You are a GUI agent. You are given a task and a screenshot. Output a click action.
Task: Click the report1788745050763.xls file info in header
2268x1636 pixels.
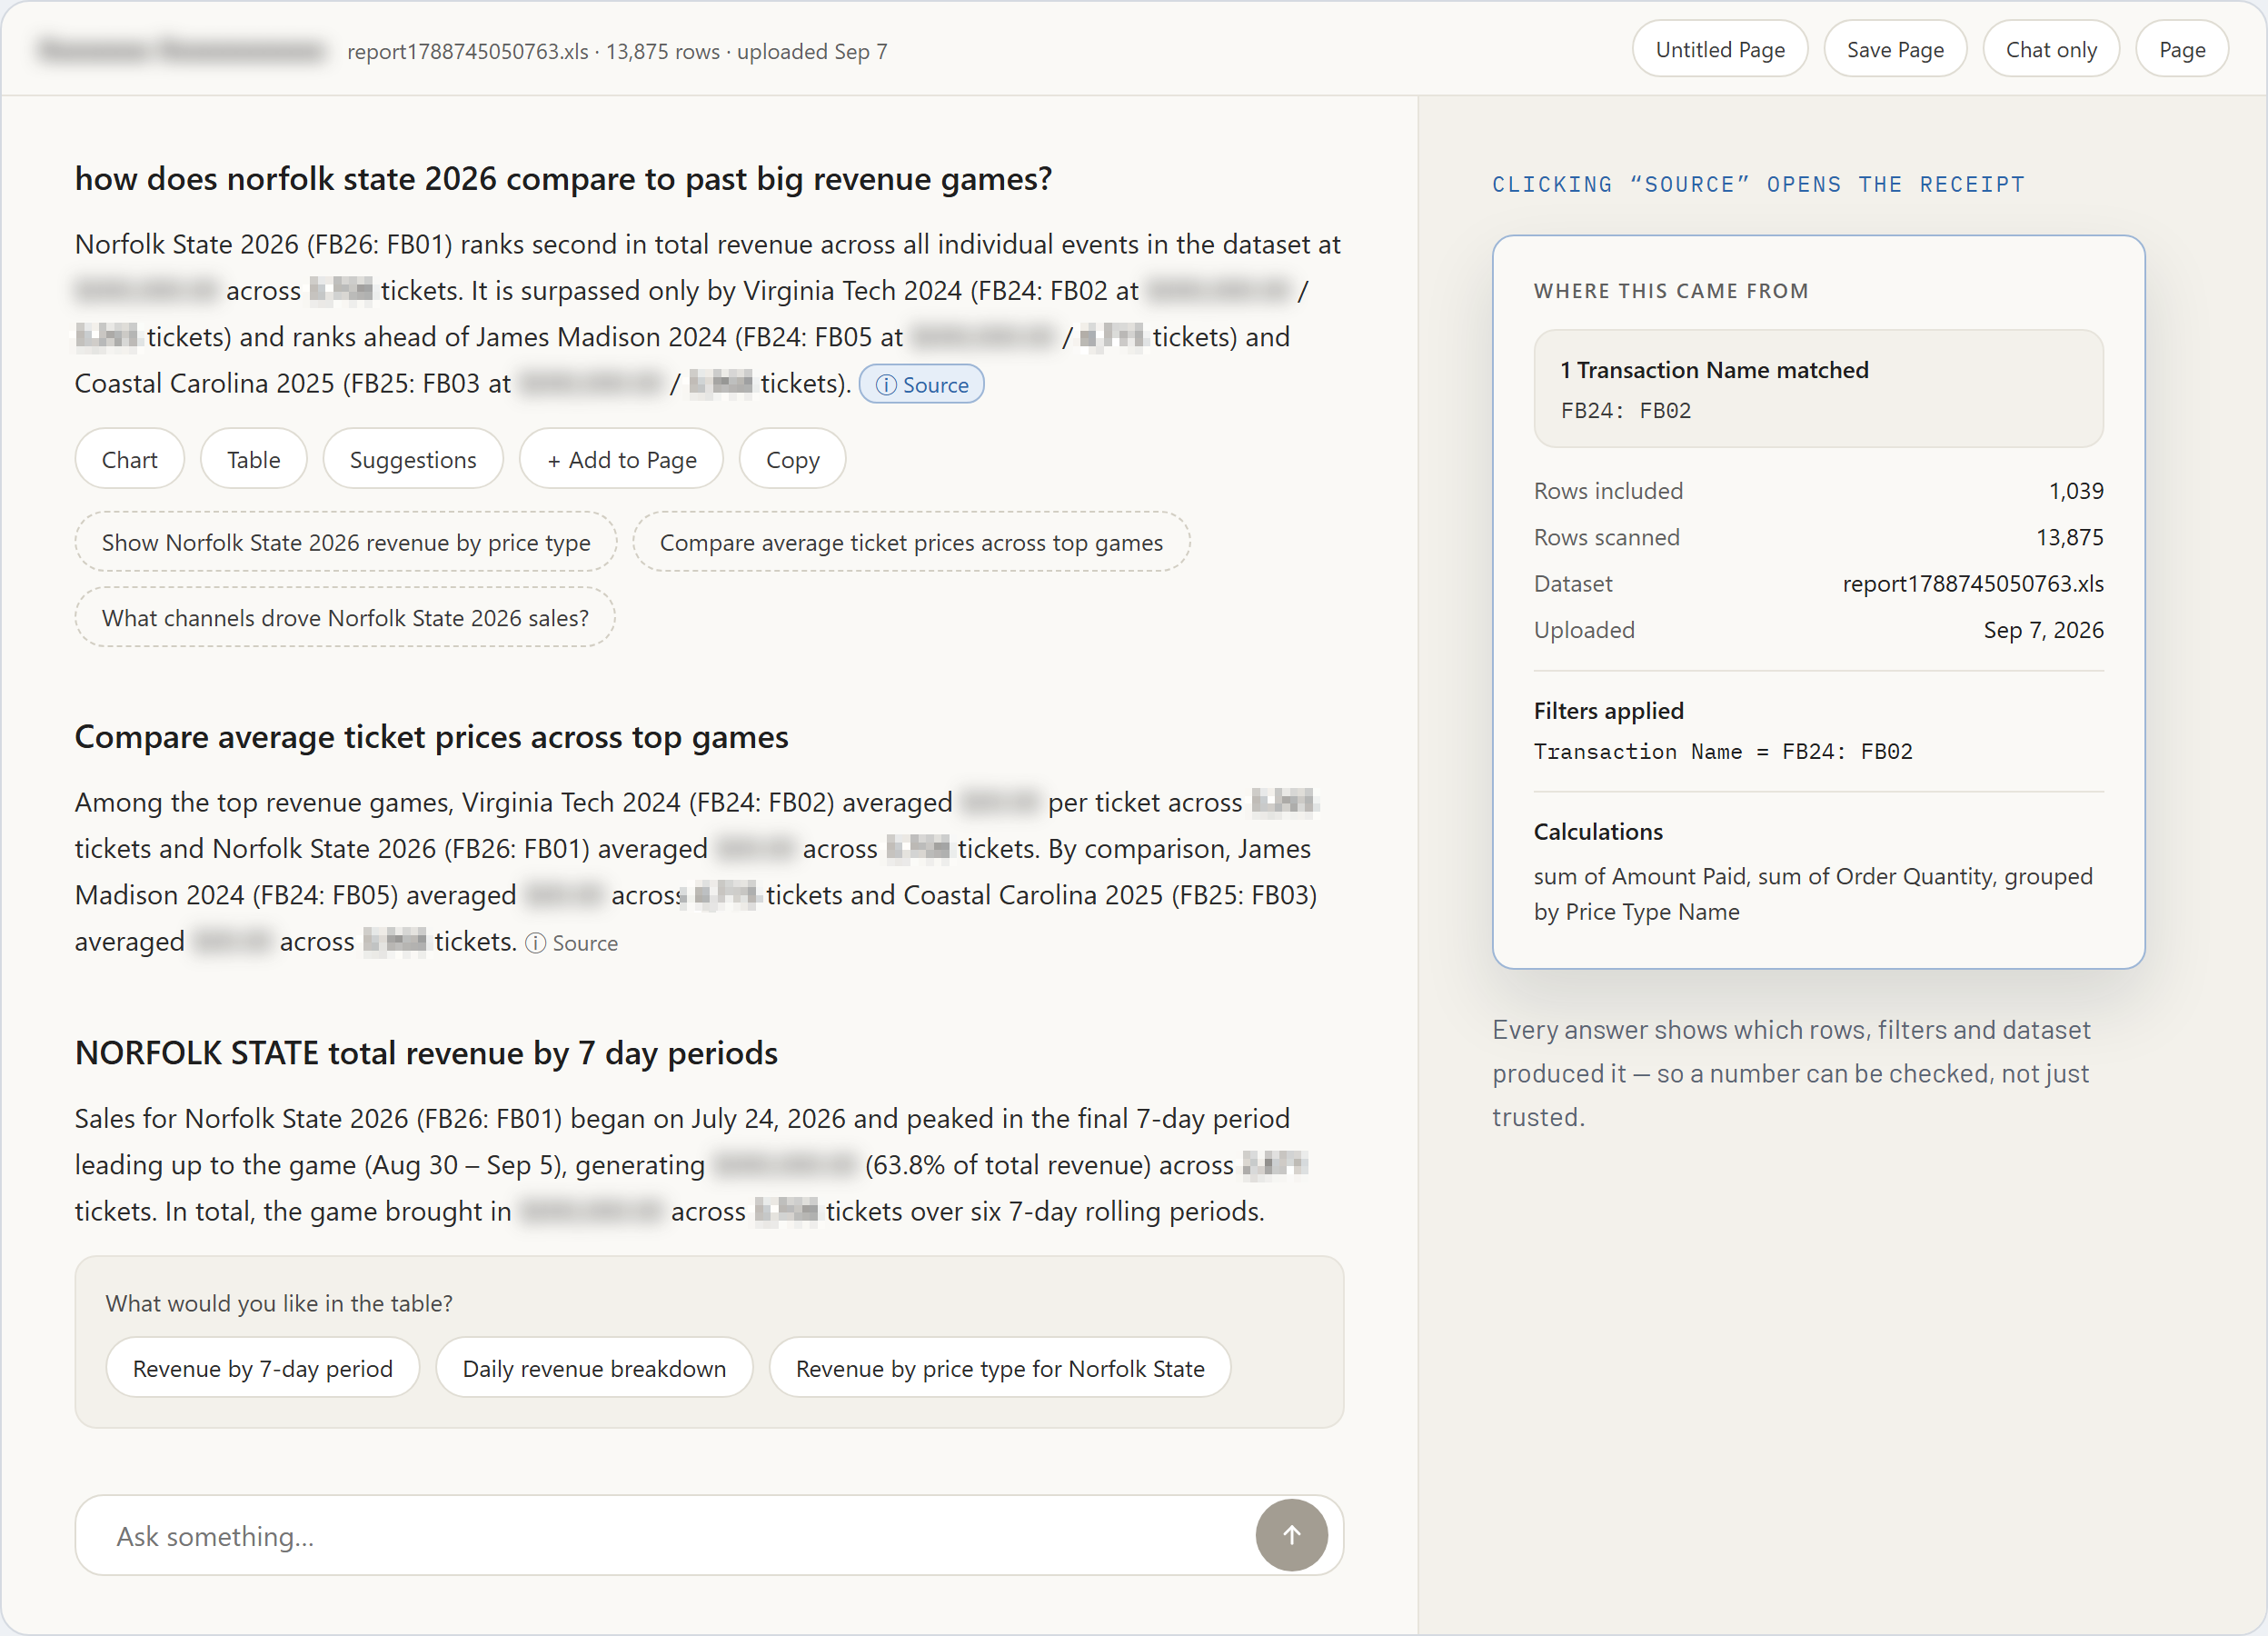(x=617, y=51)
